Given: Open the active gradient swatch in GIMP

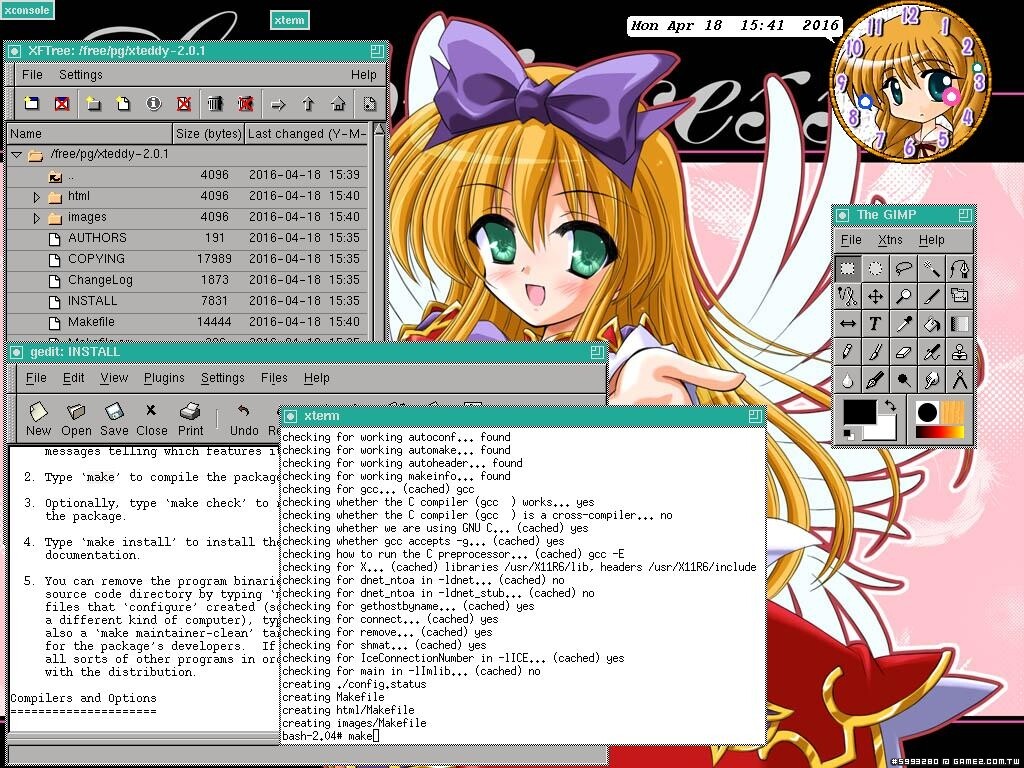Looking at the screenshot, I should pyautogui.click(x=941, y=432).
